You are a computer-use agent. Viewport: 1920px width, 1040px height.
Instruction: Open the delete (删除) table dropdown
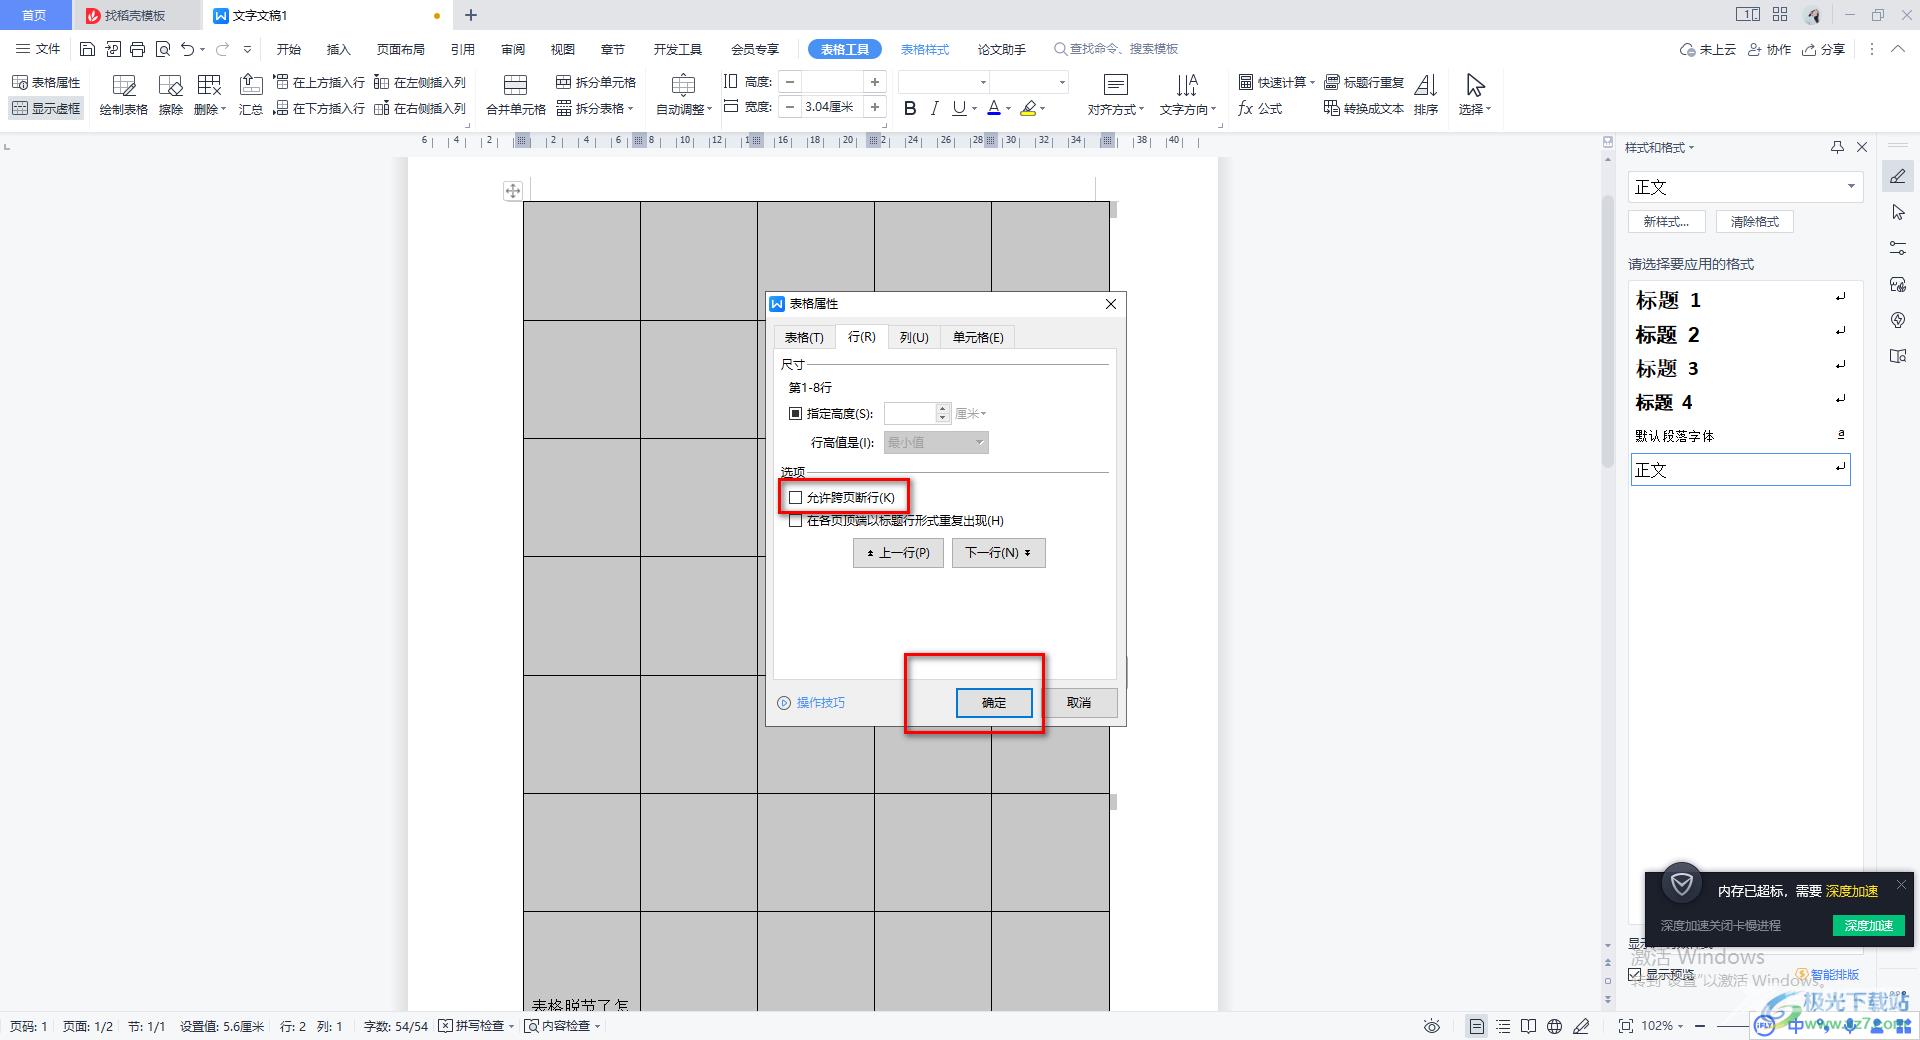[210, 95]
